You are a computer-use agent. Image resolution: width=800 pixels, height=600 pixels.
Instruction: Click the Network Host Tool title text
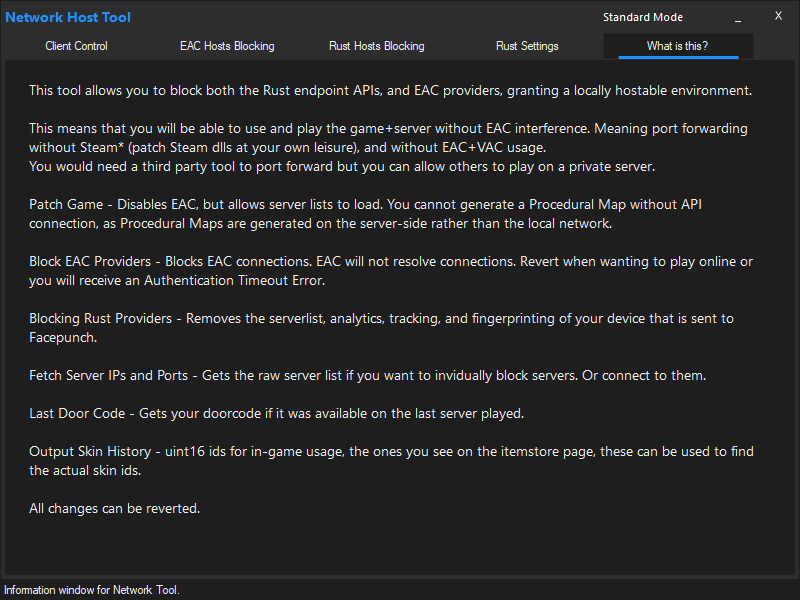click(x=68, y=17)
